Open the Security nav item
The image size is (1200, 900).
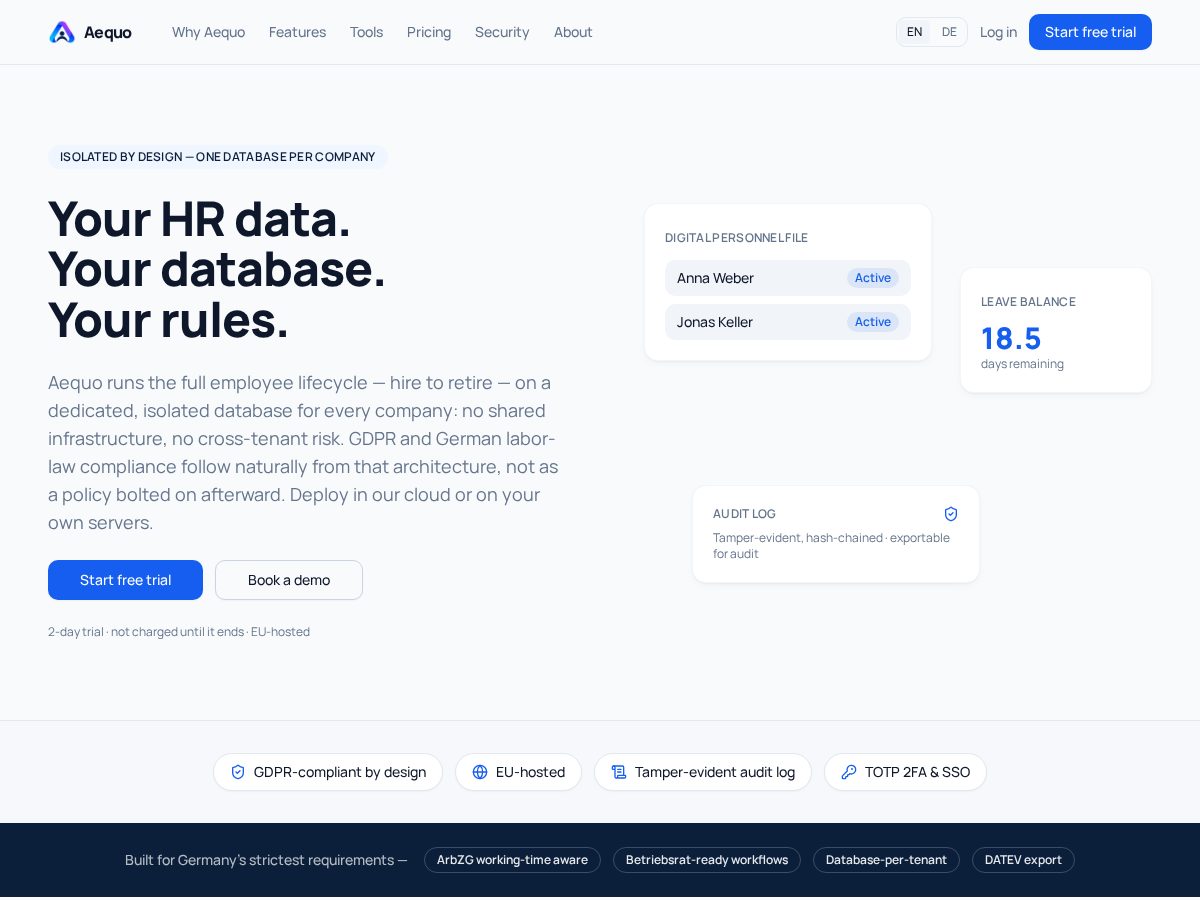click(x=502, y=32)
